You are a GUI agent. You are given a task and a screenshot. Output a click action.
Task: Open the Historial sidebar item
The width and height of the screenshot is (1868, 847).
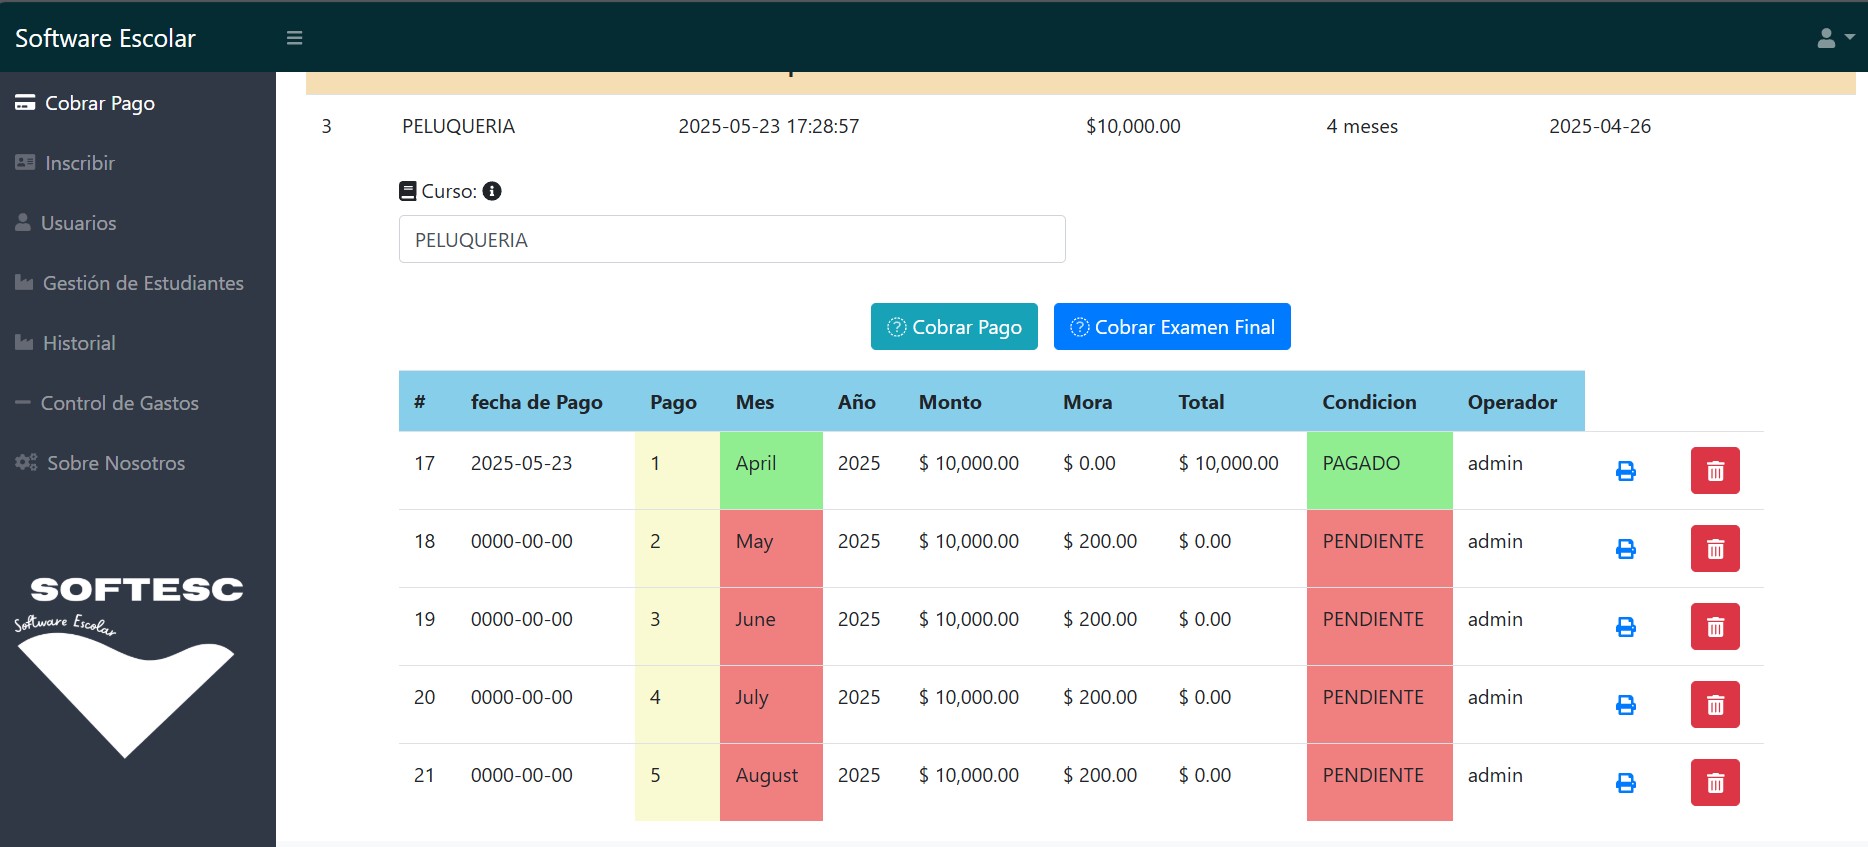click(x=79, y=343)
